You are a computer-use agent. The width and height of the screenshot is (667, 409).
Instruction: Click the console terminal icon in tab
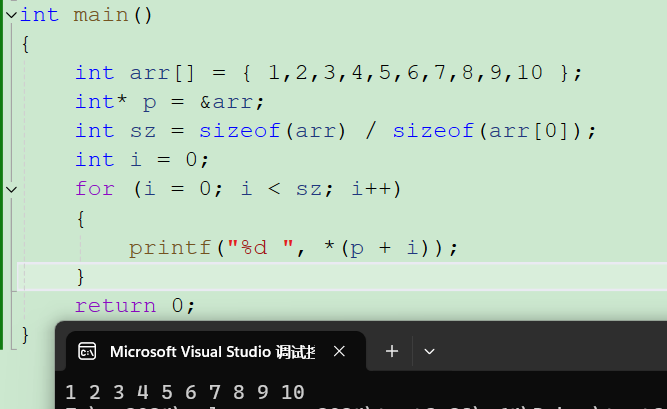pyautogui.click(x=87, y=352)
